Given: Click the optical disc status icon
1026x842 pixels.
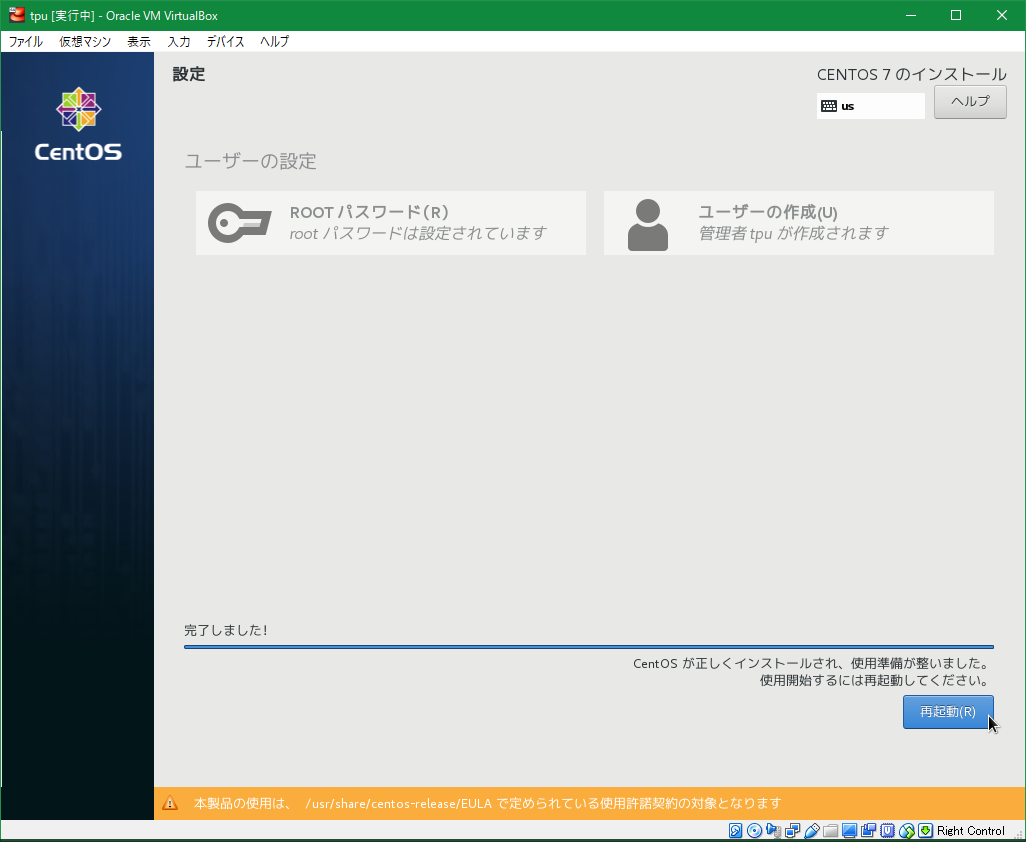Looking at the screenshot, I should [x=755, y=831].
